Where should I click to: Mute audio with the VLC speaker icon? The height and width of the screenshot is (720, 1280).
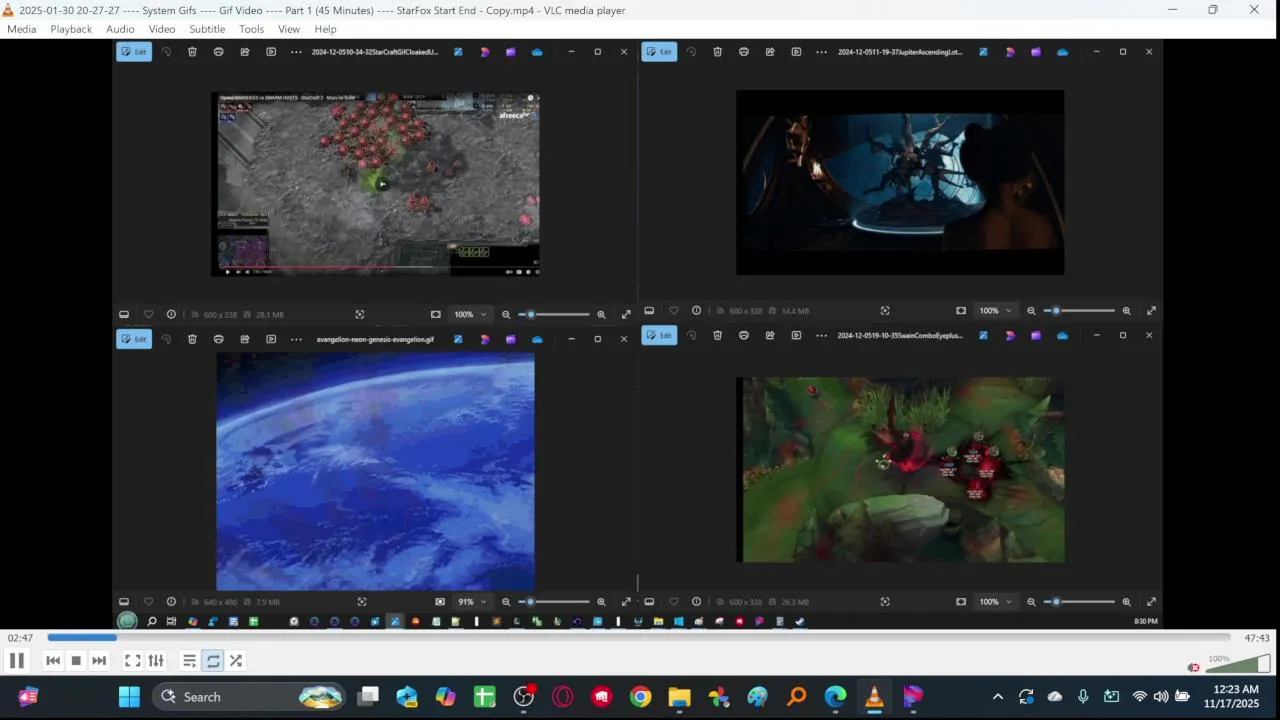tap(1193, 667)
